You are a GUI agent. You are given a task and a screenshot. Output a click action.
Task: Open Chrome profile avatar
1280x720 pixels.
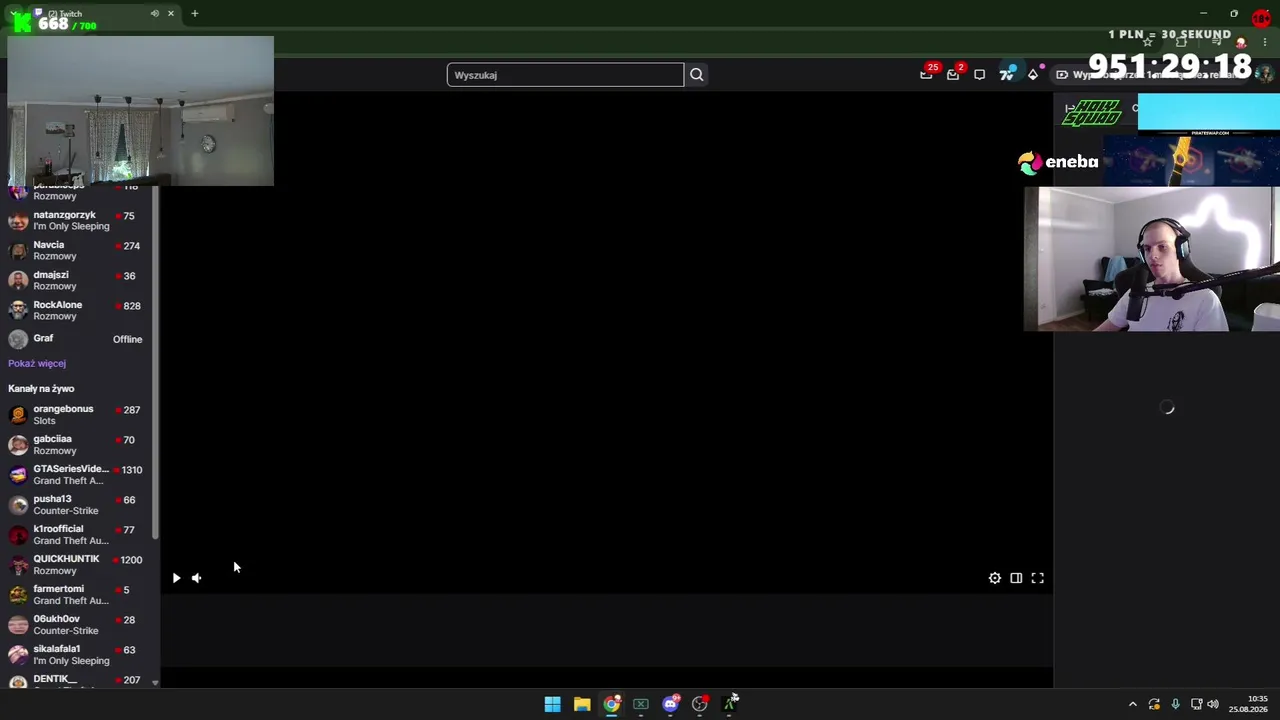(1241, 42)
